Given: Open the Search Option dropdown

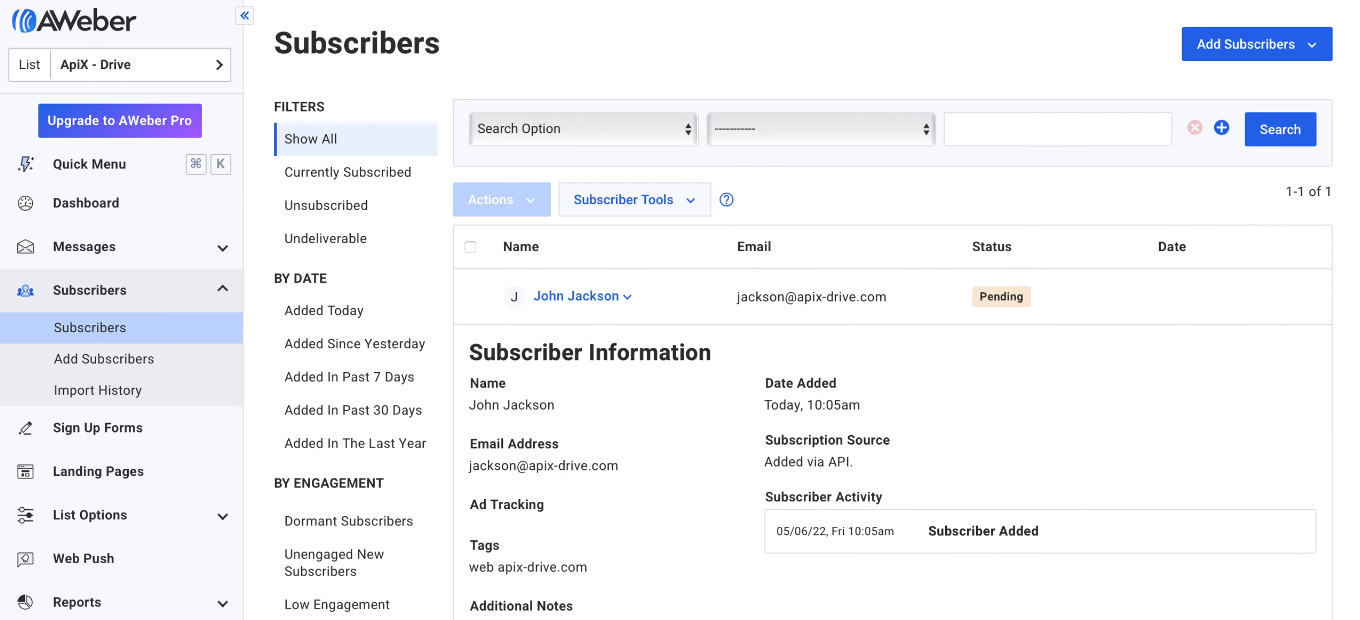Looking at the screenshot, I should pyautogui.click(x=582, y=128).
